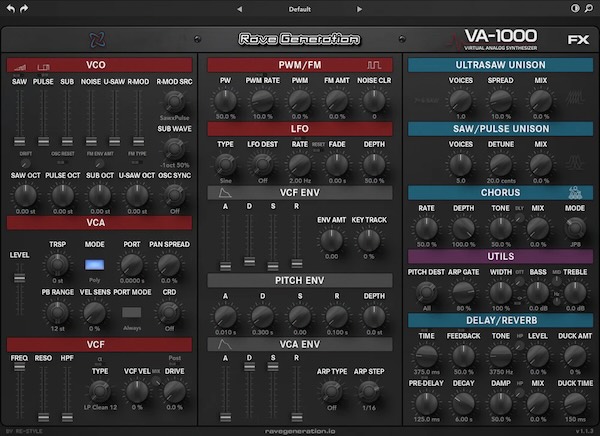Click the saw waveform icon in VCO header
The image size is (600, 436).
20,67
